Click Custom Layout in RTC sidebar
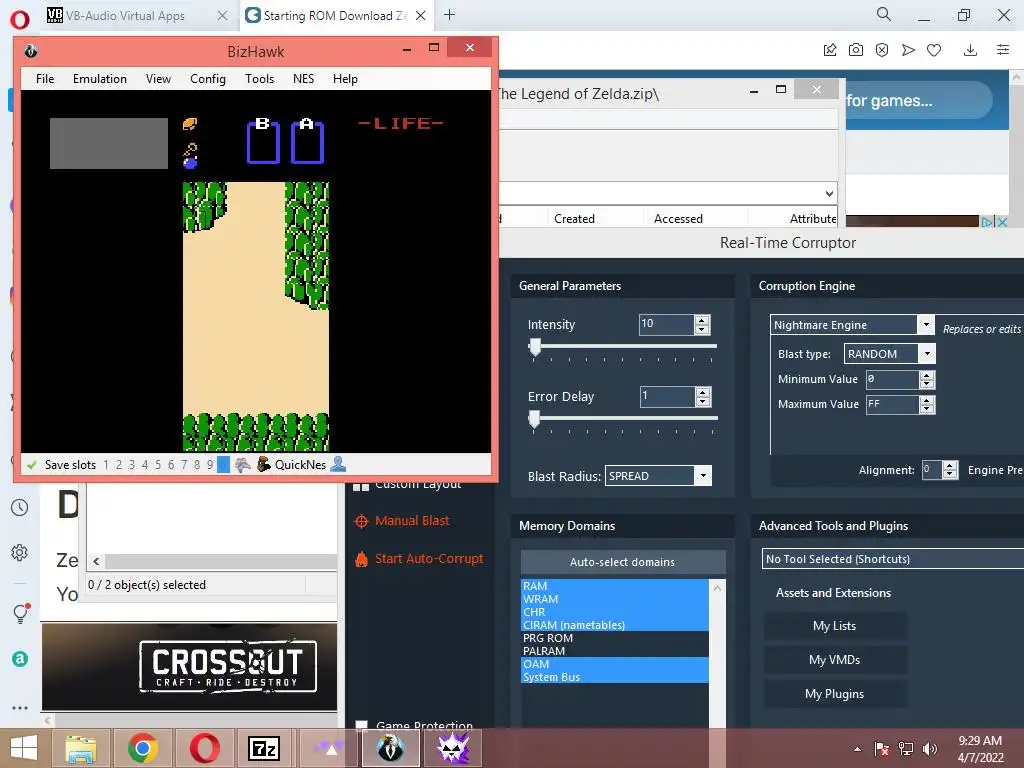The width and height of the screenshot is (1024, 768). click(x=418, y=484)
